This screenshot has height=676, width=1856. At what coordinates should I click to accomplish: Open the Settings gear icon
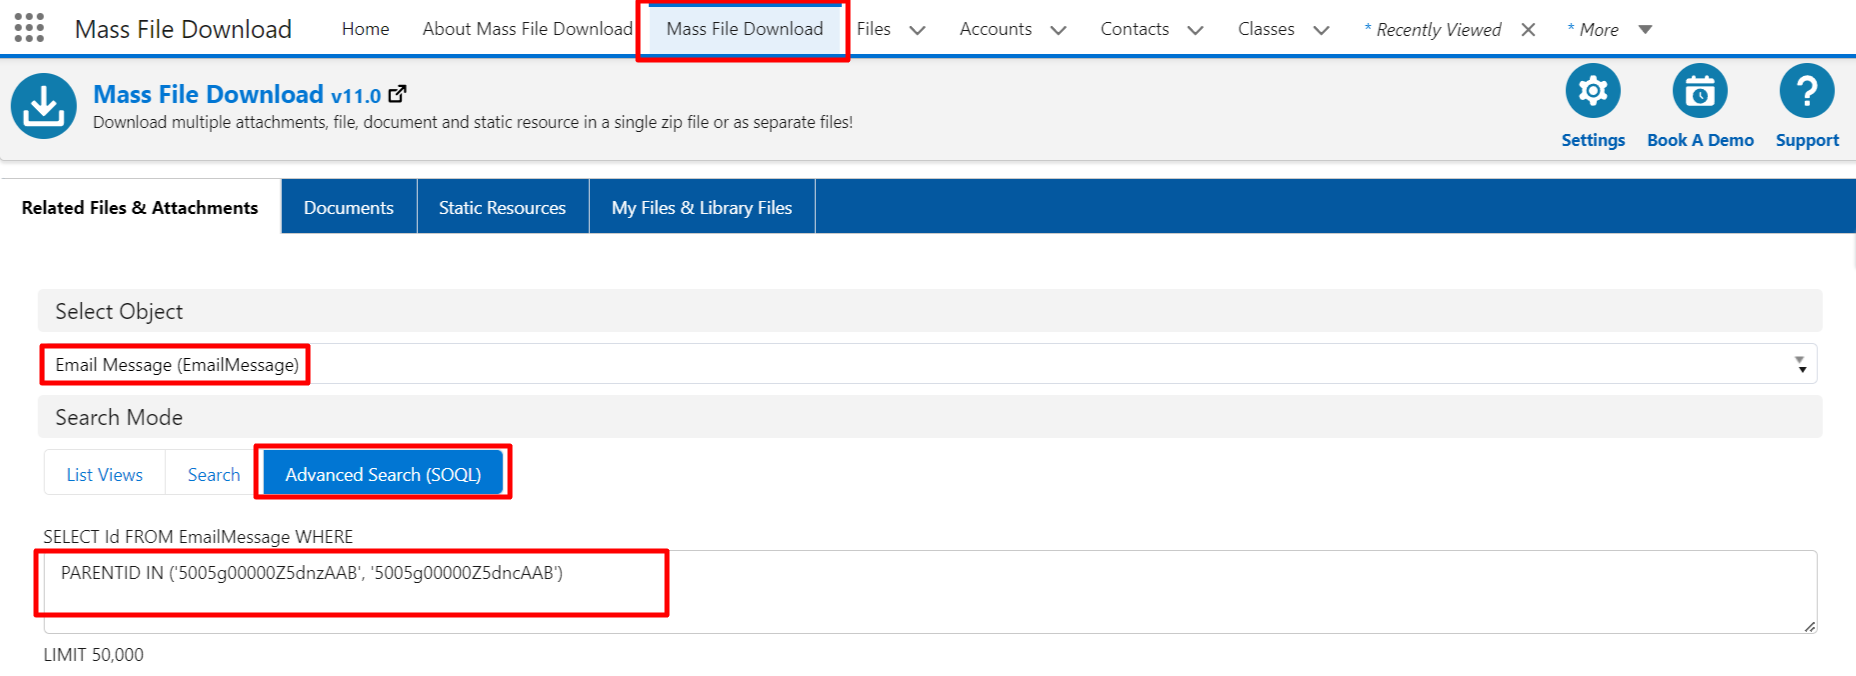point(1593,91)
